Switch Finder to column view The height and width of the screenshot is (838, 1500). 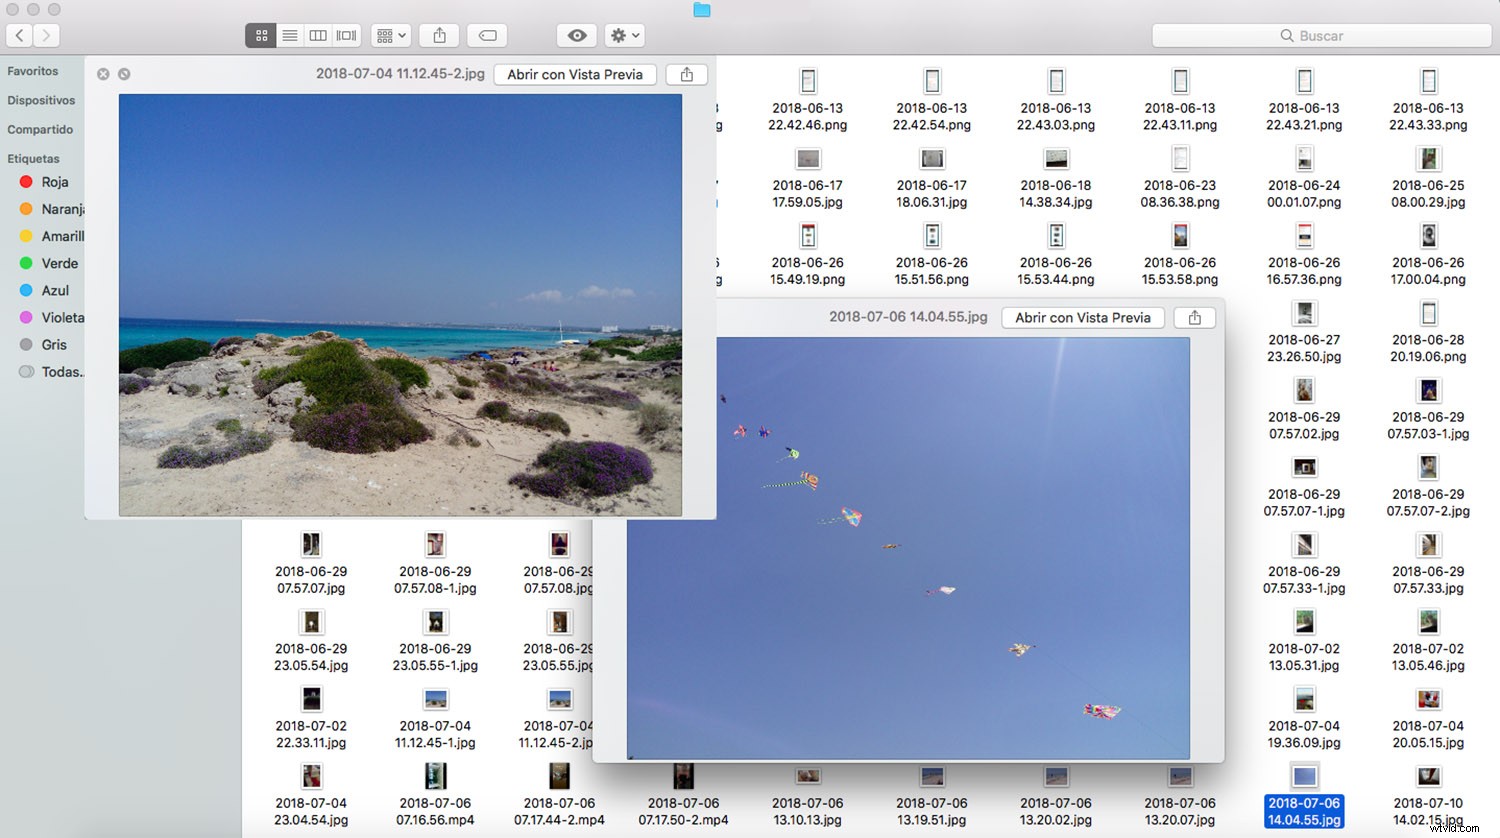[x=317, y=35]
